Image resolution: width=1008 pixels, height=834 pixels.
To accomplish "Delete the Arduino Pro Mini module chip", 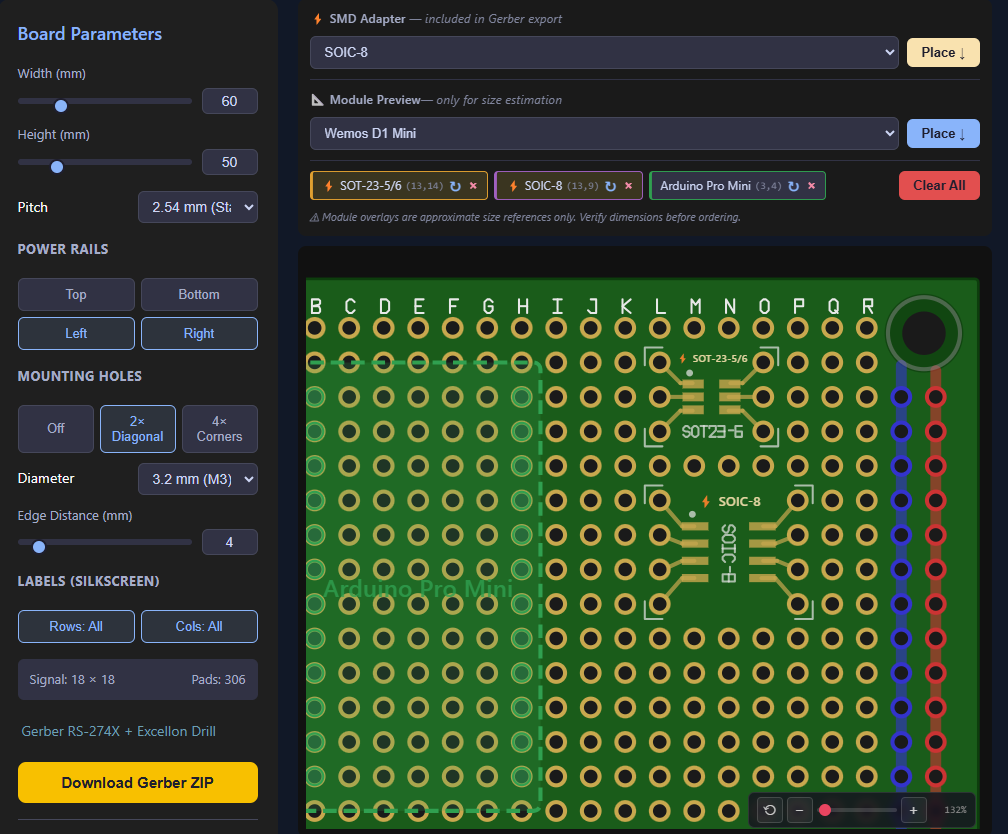I will click(811, 186).
